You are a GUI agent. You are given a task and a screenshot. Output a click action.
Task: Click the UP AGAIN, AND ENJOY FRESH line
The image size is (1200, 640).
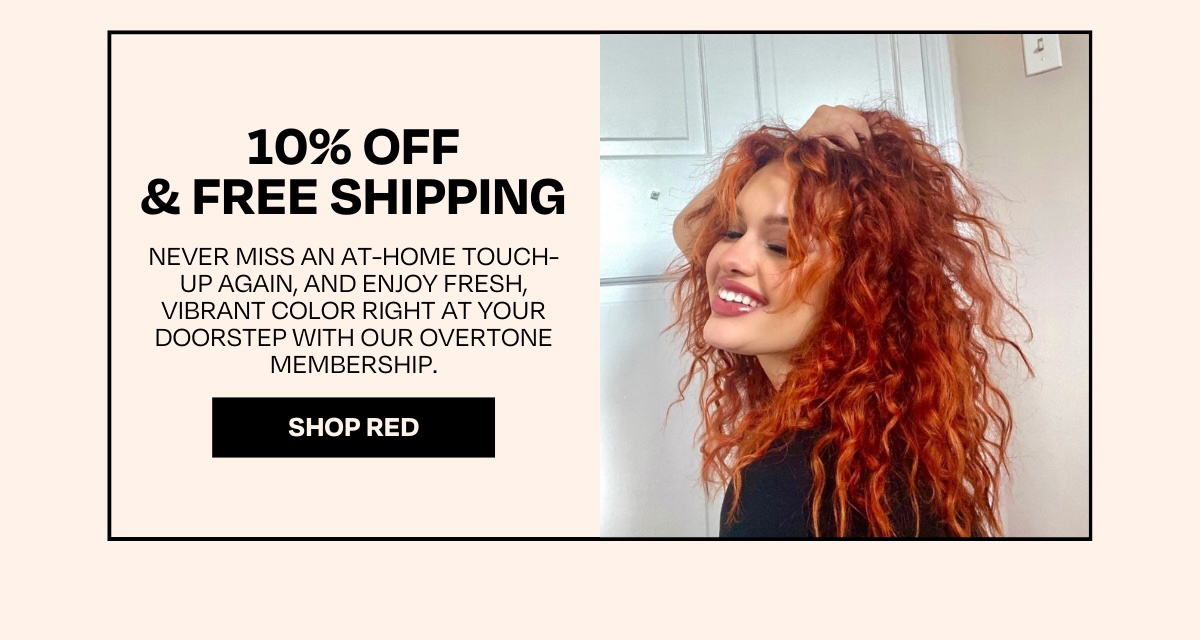click(x=353, y=284)
